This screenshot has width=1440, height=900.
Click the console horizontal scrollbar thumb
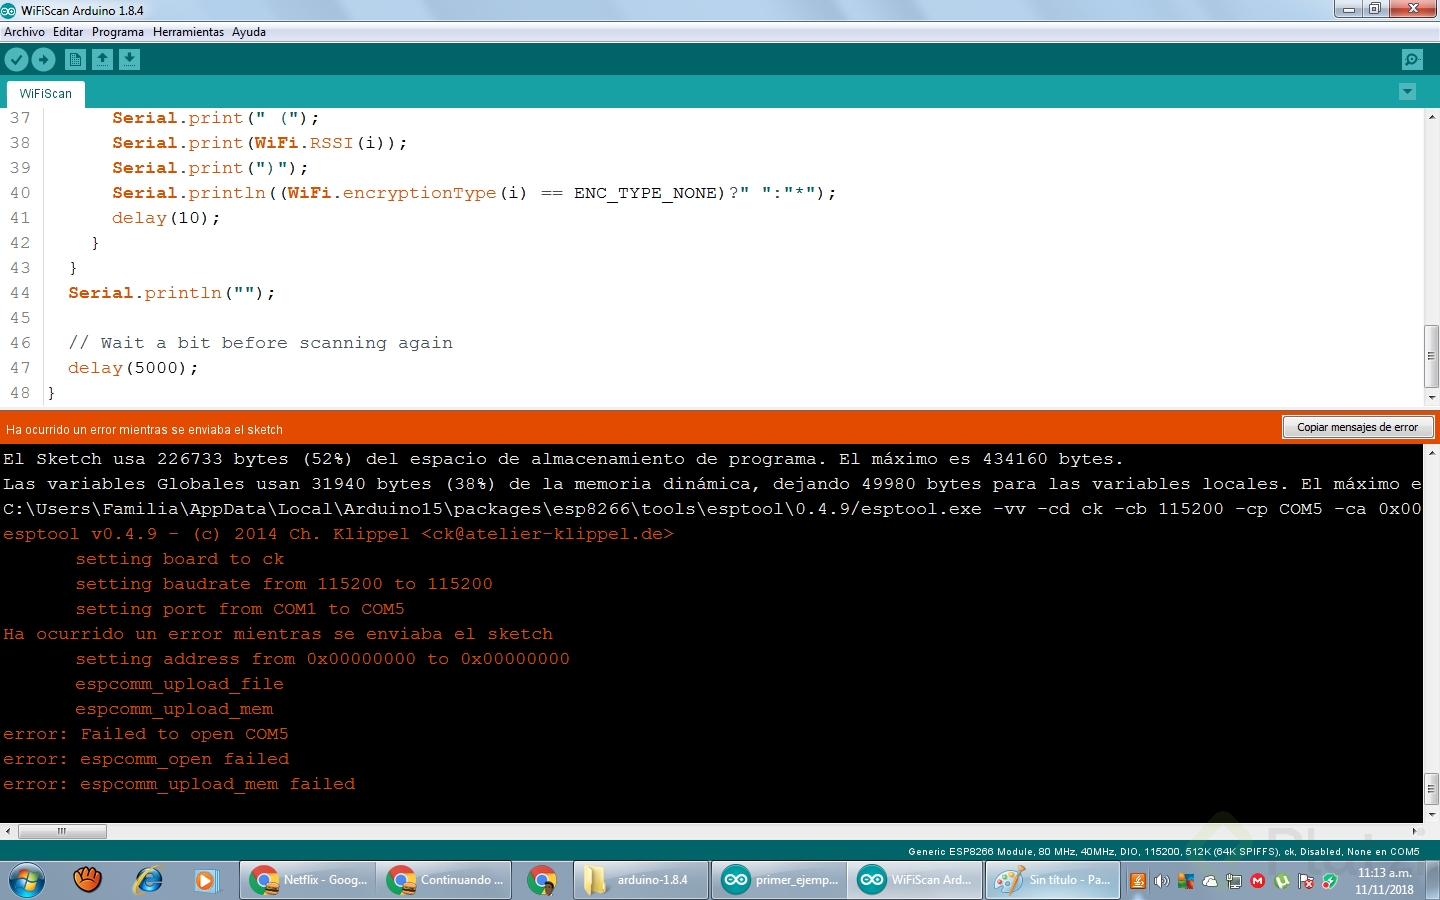pos(62,831)
